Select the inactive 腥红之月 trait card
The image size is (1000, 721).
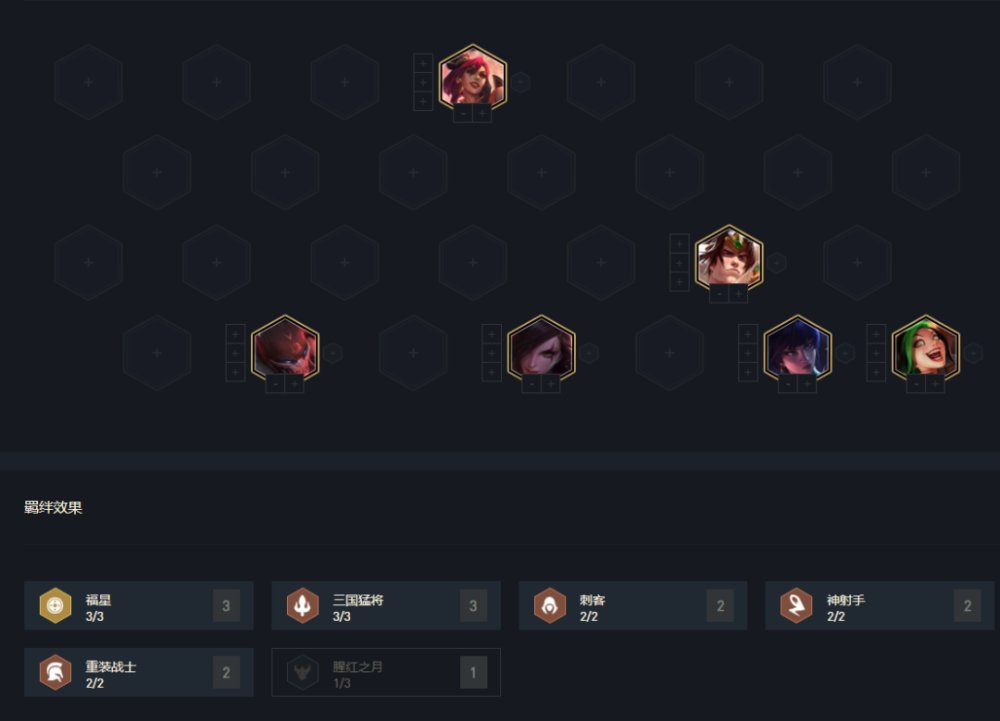pyautogui.click(x=386, y=673)
